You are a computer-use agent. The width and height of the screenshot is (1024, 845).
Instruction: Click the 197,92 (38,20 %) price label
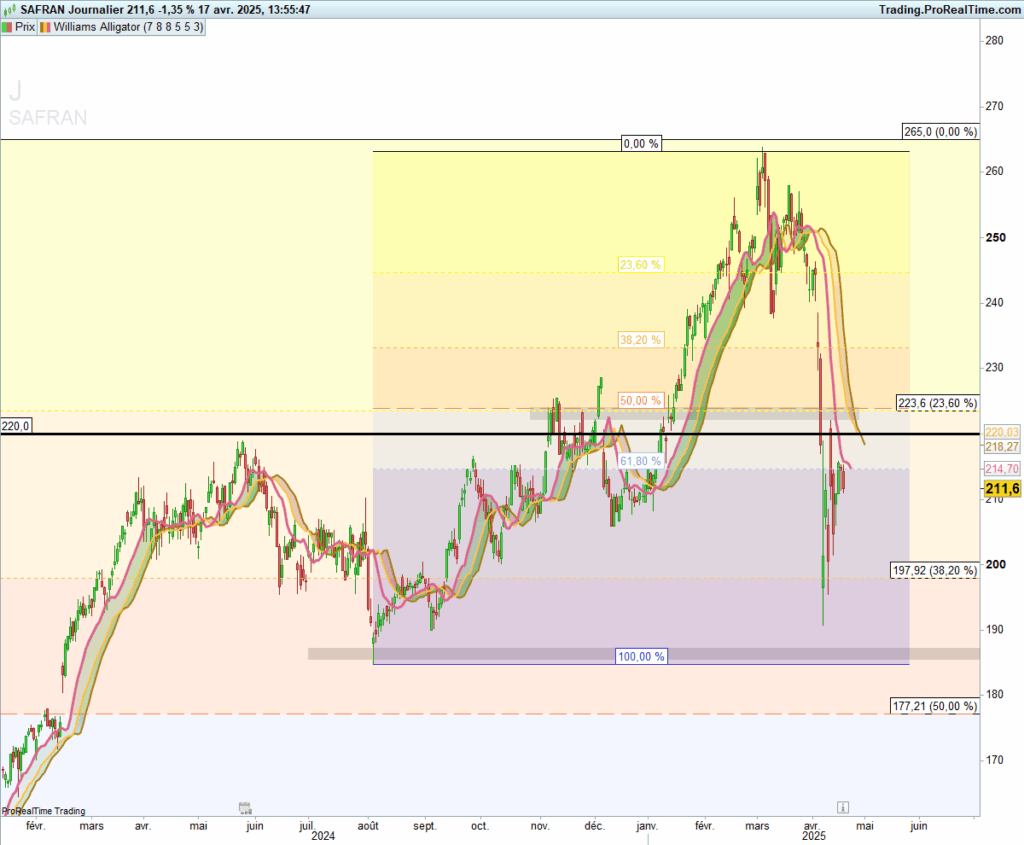tap(934, 570)
